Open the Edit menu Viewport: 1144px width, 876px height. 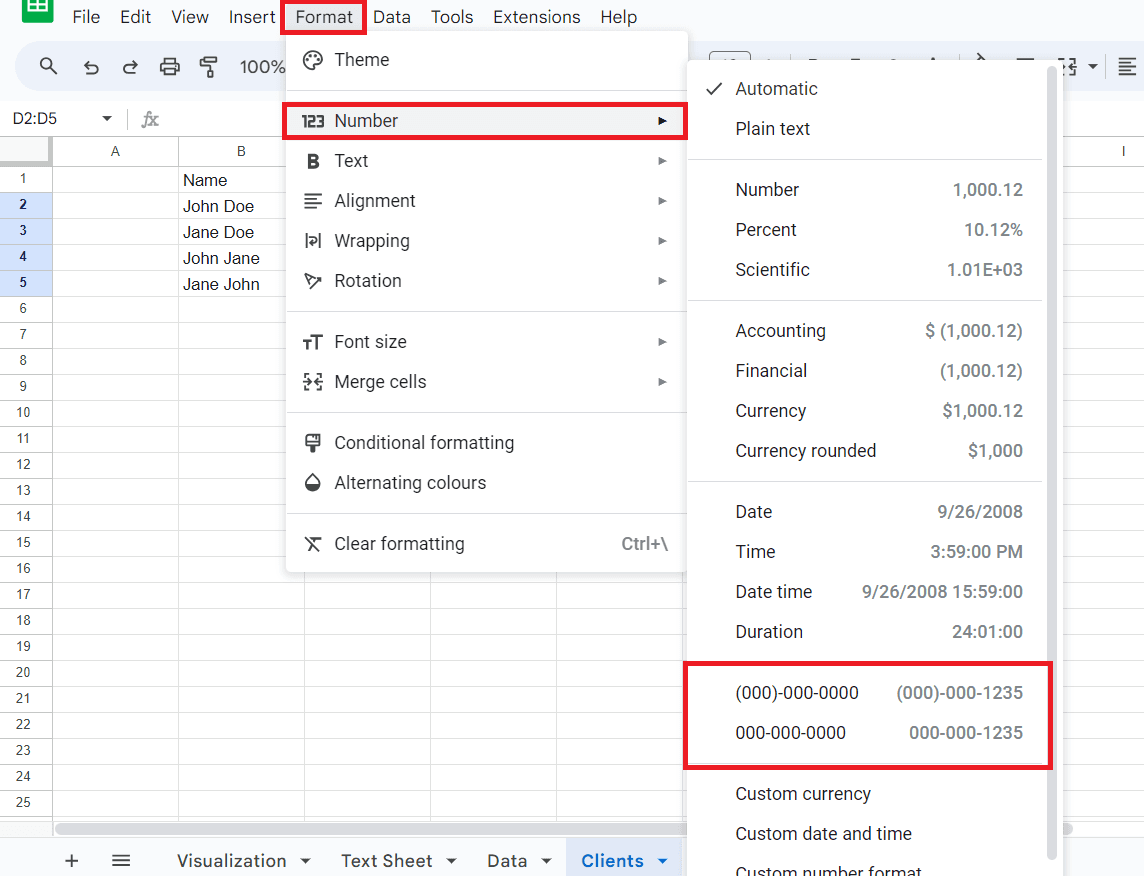tap(136, 17)
